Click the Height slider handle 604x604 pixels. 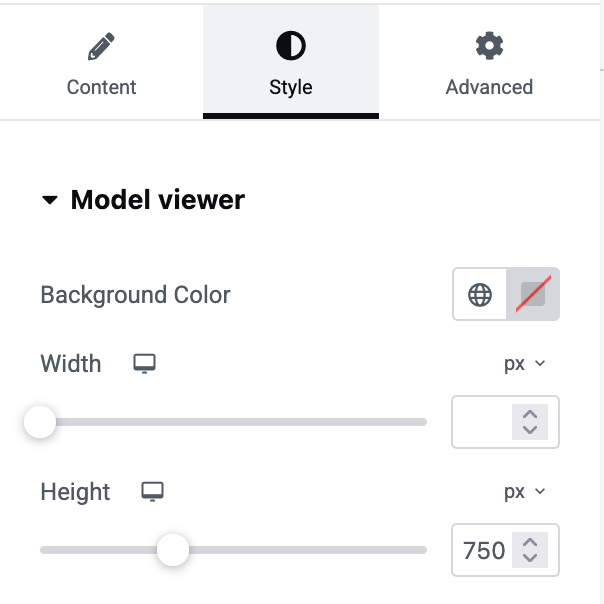pyautogui.click(x=173, y=549)
